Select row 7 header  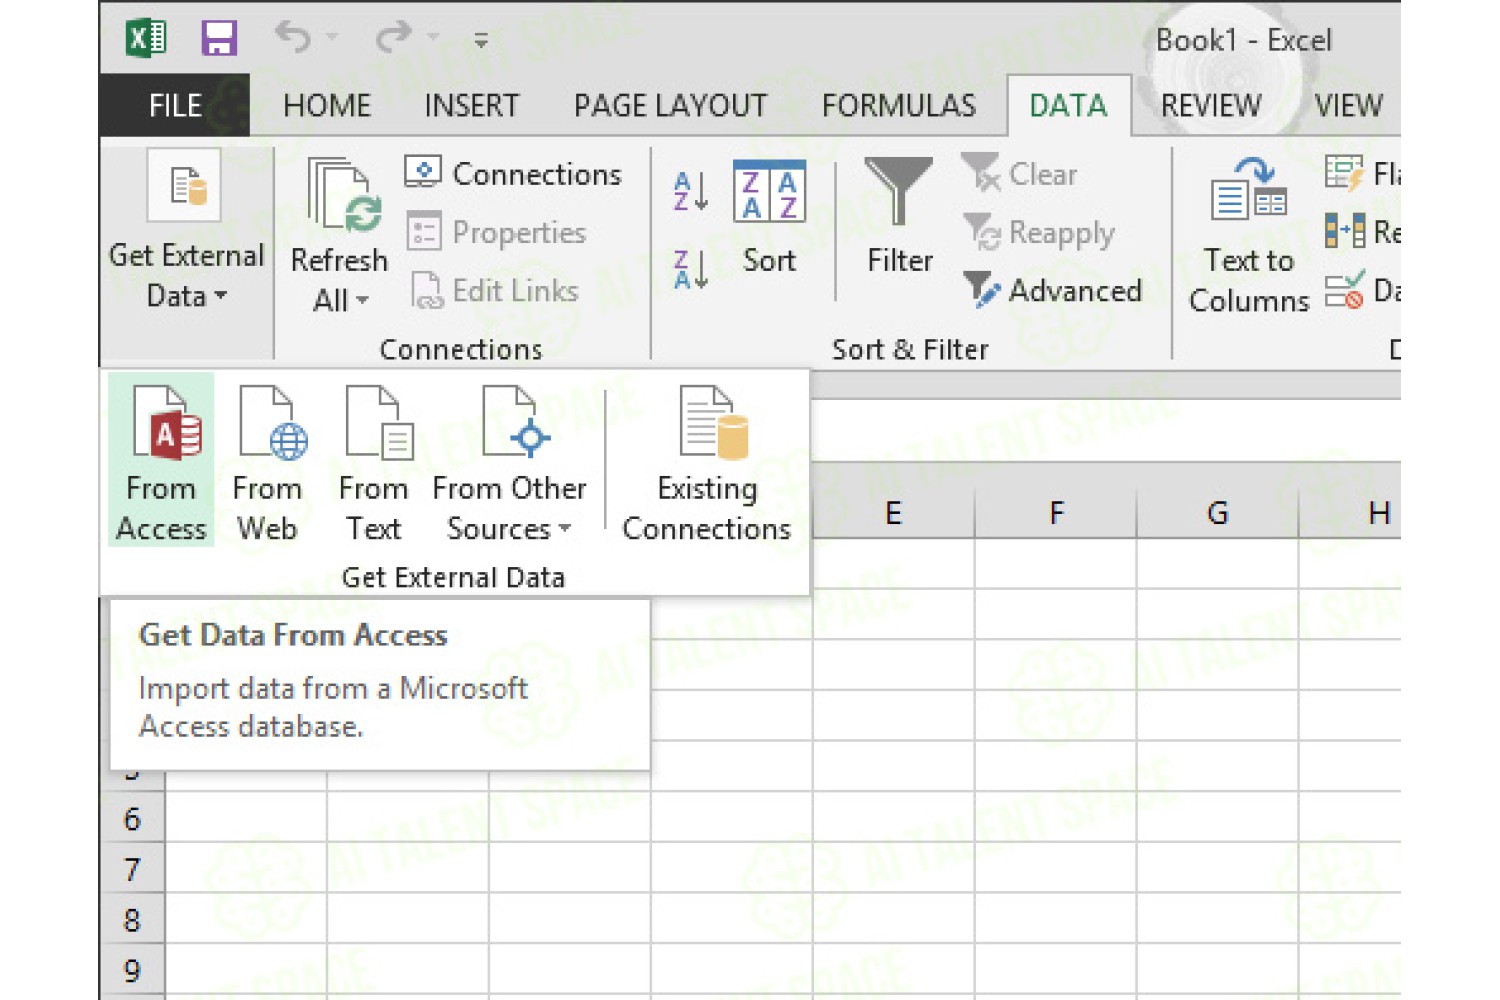tap(132, 869)
